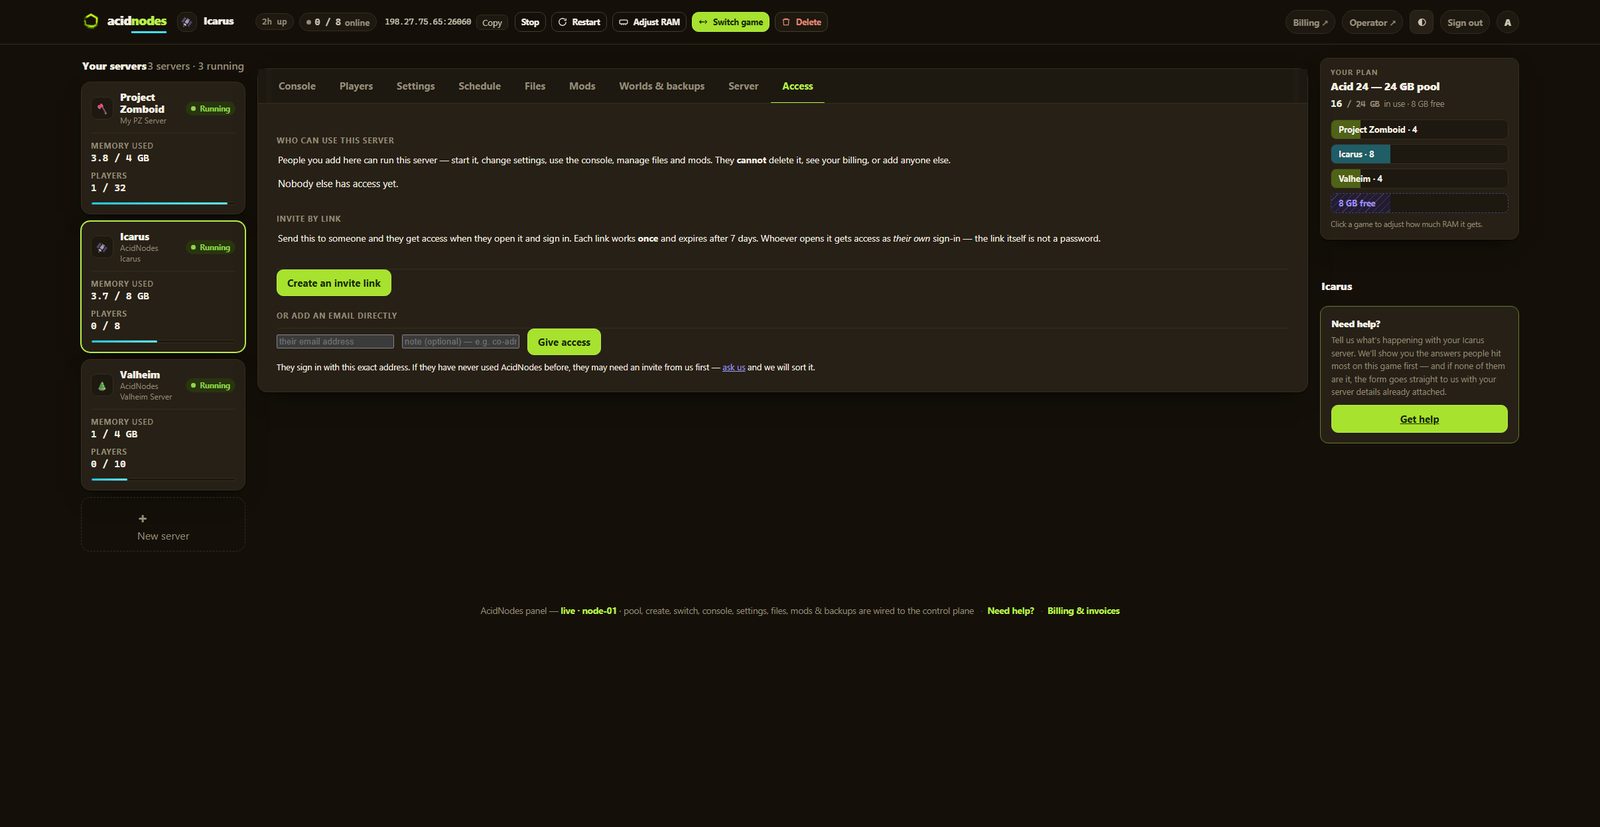The height and width of the screenshot is (827, 1600).
Task: Select the Access tab
Action: pos(798,86)
